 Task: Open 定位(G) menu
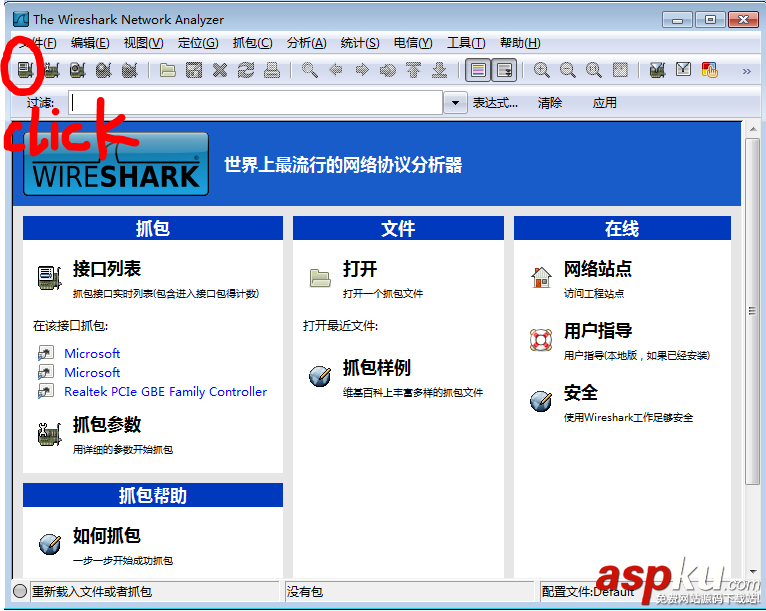click(198, 43)
